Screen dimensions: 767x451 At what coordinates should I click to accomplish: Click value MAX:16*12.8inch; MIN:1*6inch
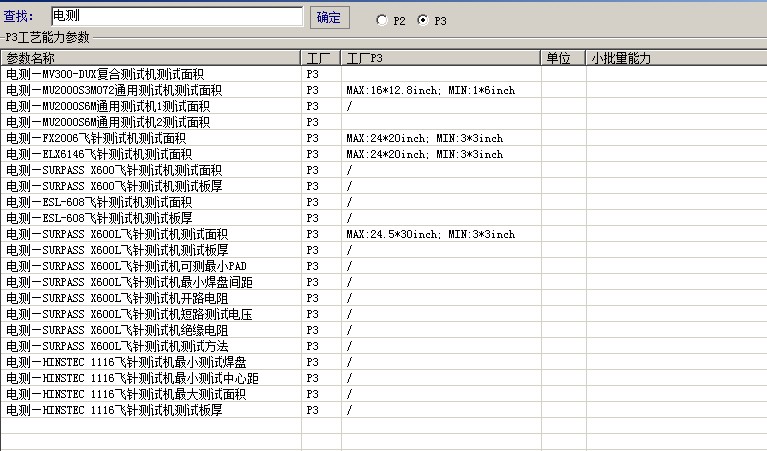[430, 90]
